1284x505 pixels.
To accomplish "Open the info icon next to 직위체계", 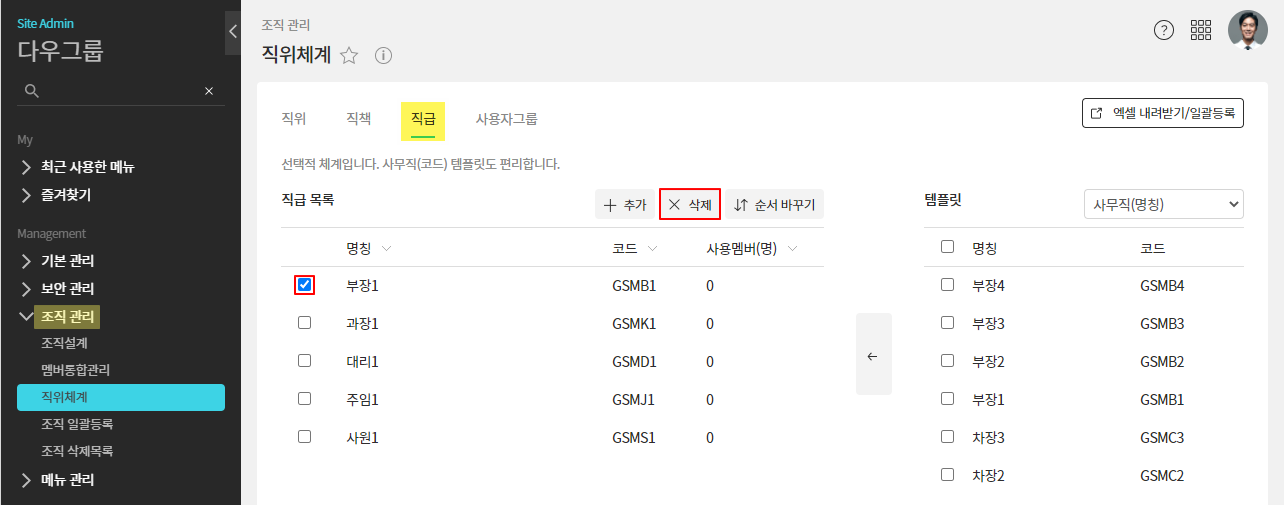I will point(383,56).
